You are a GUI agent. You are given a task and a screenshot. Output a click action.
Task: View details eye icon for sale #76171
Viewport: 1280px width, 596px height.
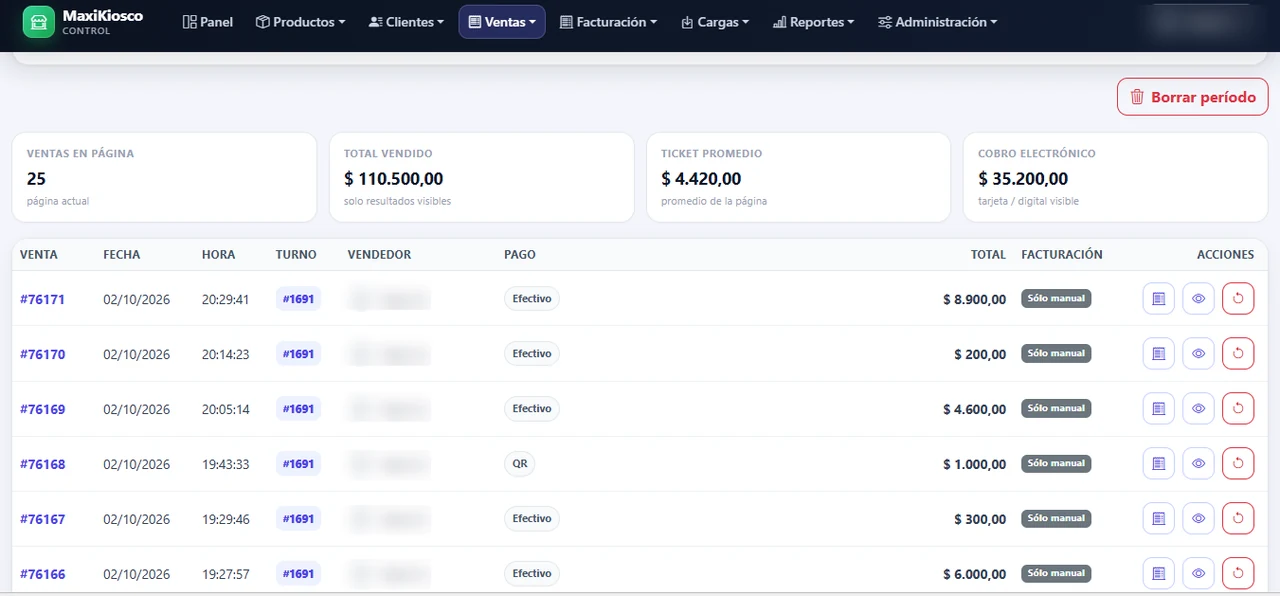tap(1198, 298)
